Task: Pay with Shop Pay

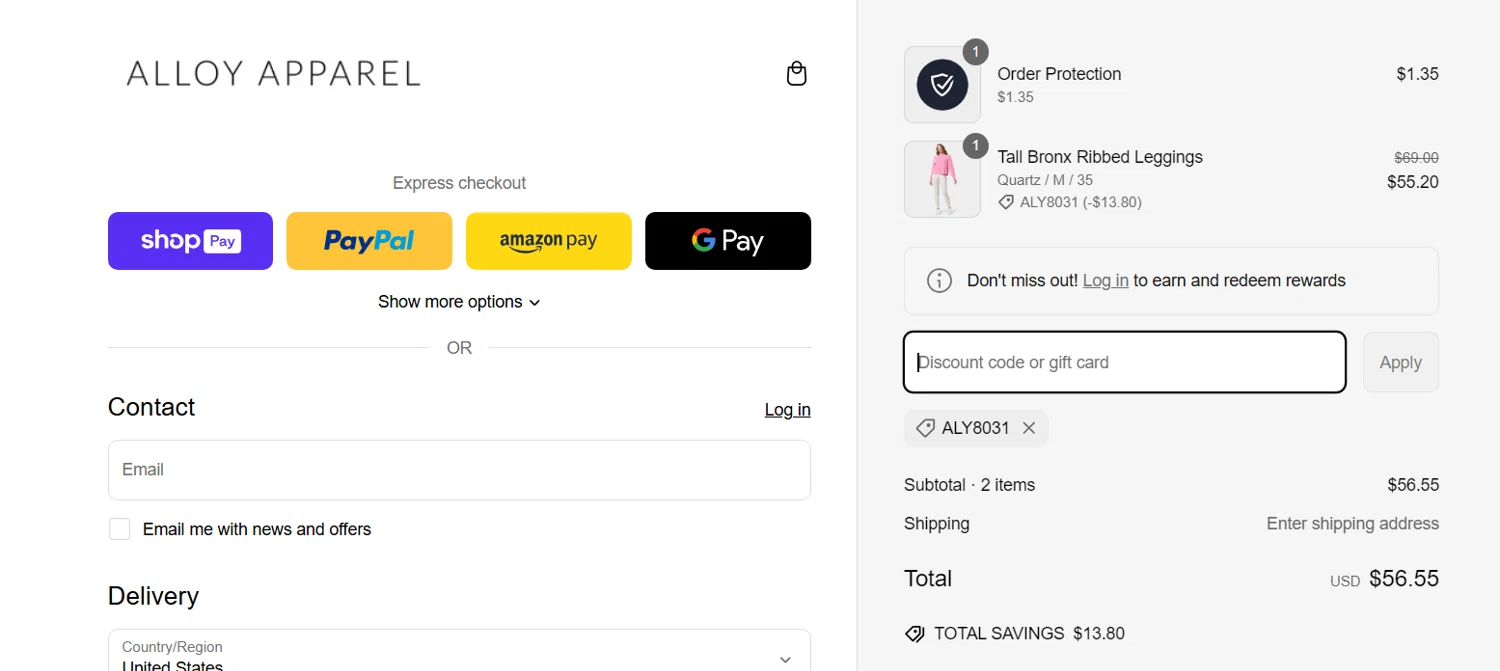Action: tap(190, 241)
